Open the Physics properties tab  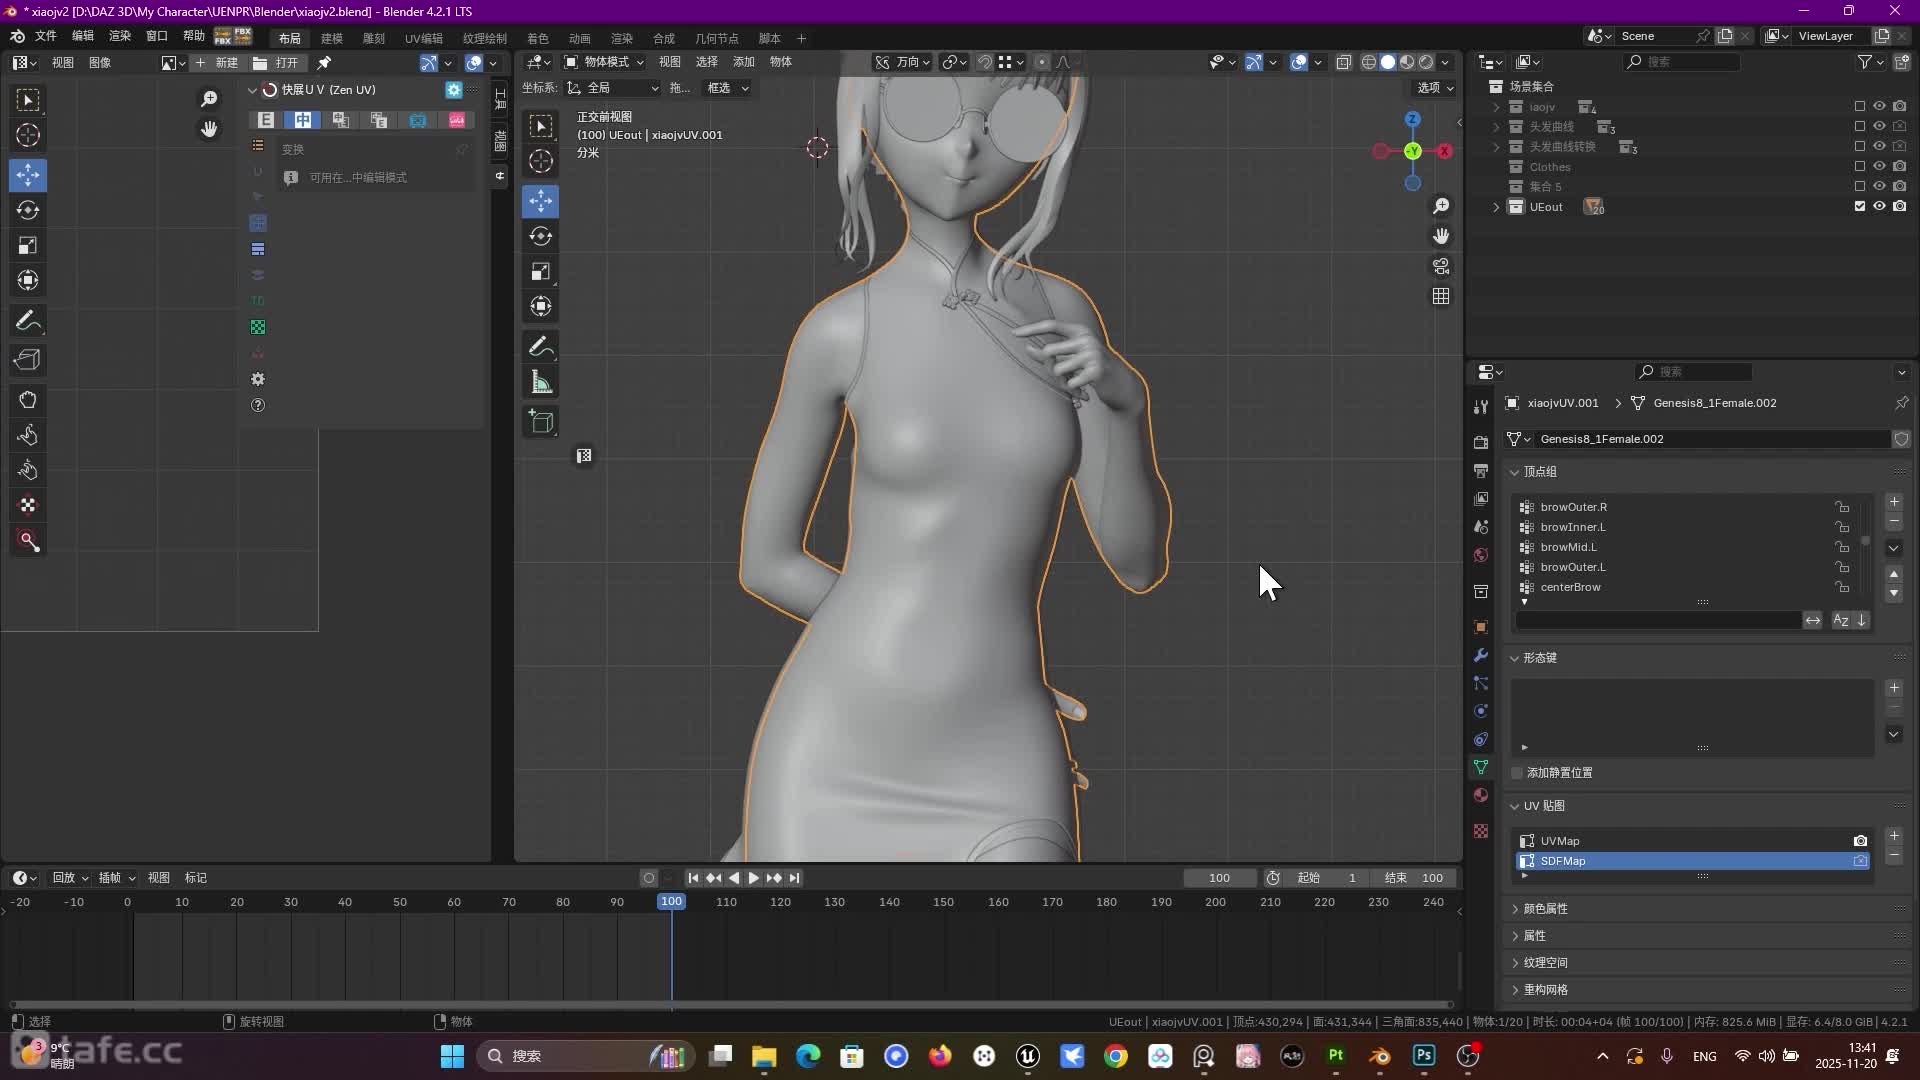point(1480,711)
